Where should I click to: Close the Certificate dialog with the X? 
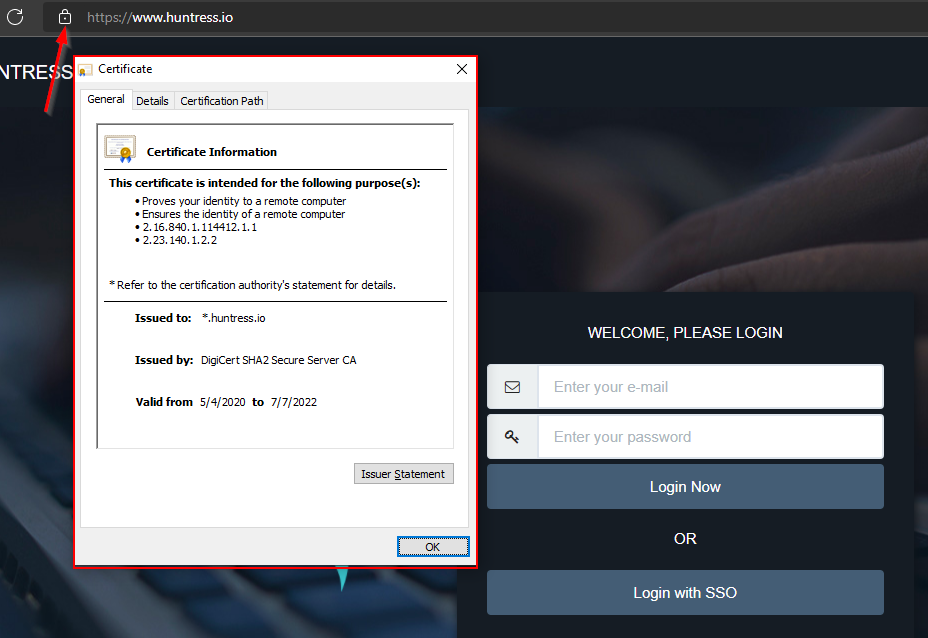pyautogui.click(x=462, y=69)
